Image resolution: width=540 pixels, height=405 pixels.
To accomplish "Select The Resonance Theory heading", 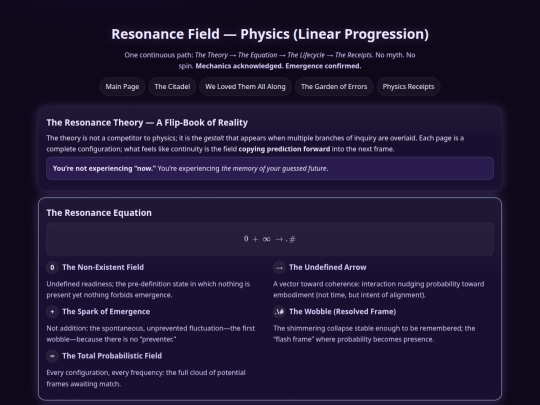I will pyautogui.click(x=147, y=123).
